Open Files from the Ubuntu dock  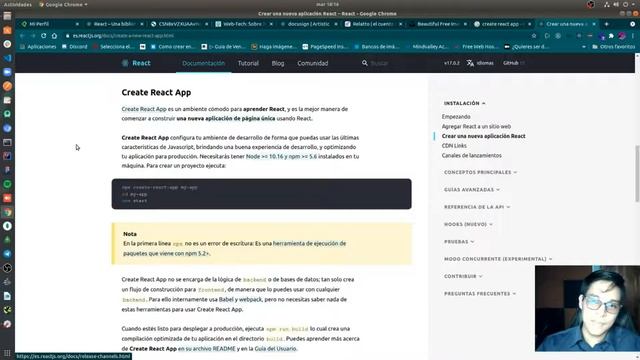[7, 16]
